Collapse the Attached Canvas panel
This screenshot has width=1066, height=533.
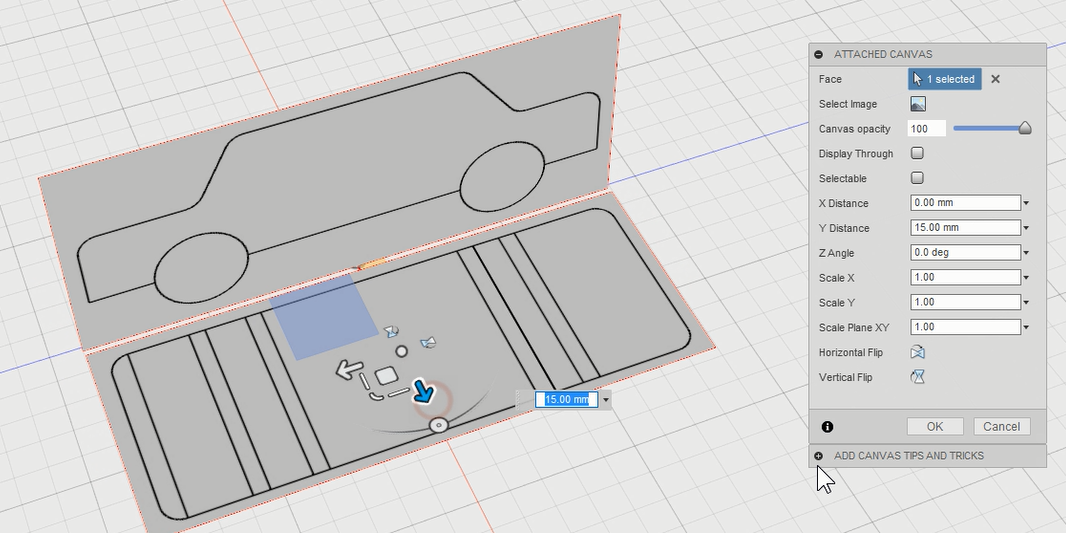[819, 54]
